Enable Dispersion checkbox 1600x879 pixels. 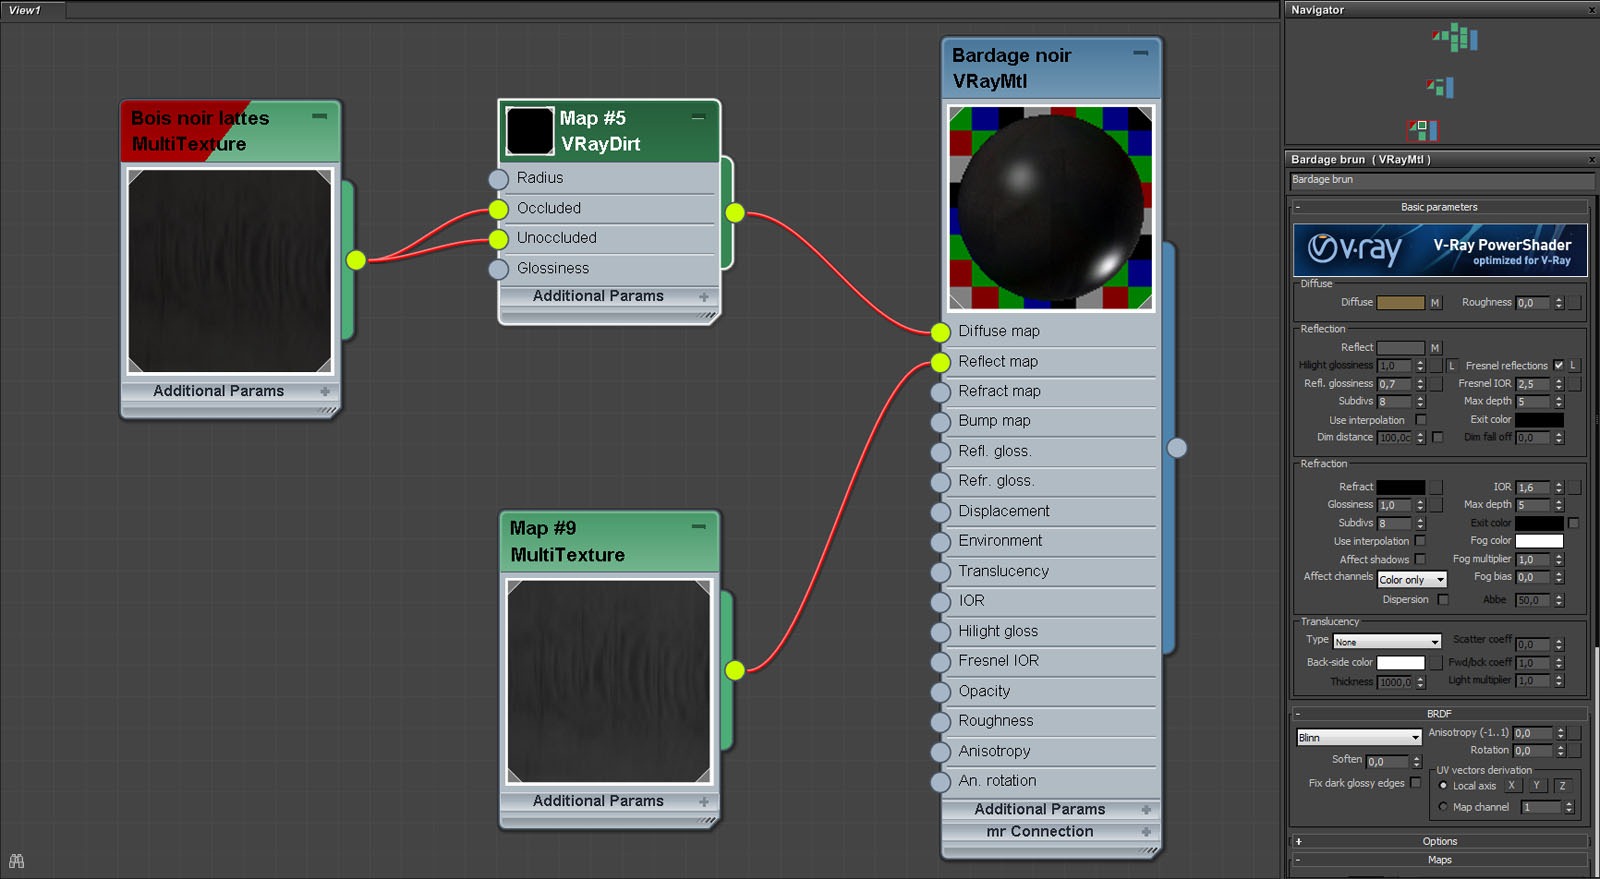click(1442, 599)
